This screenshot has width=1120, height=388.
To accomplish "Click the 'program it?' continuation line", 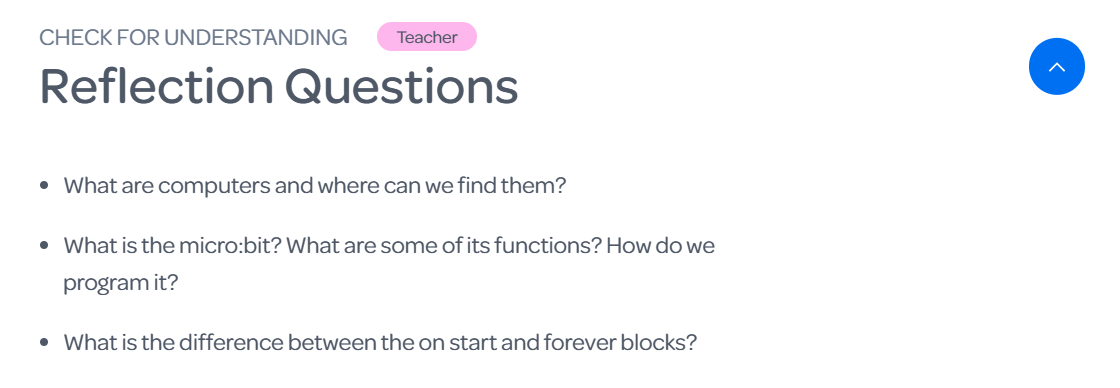I will 120,283.
